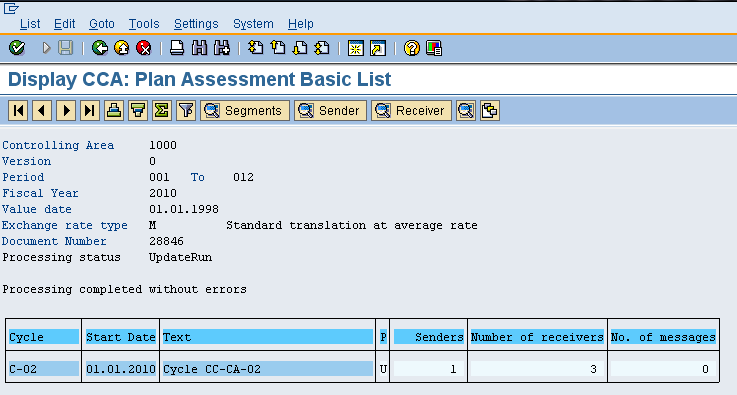
Task: Click Next Page icon
Action: point(300,48)
